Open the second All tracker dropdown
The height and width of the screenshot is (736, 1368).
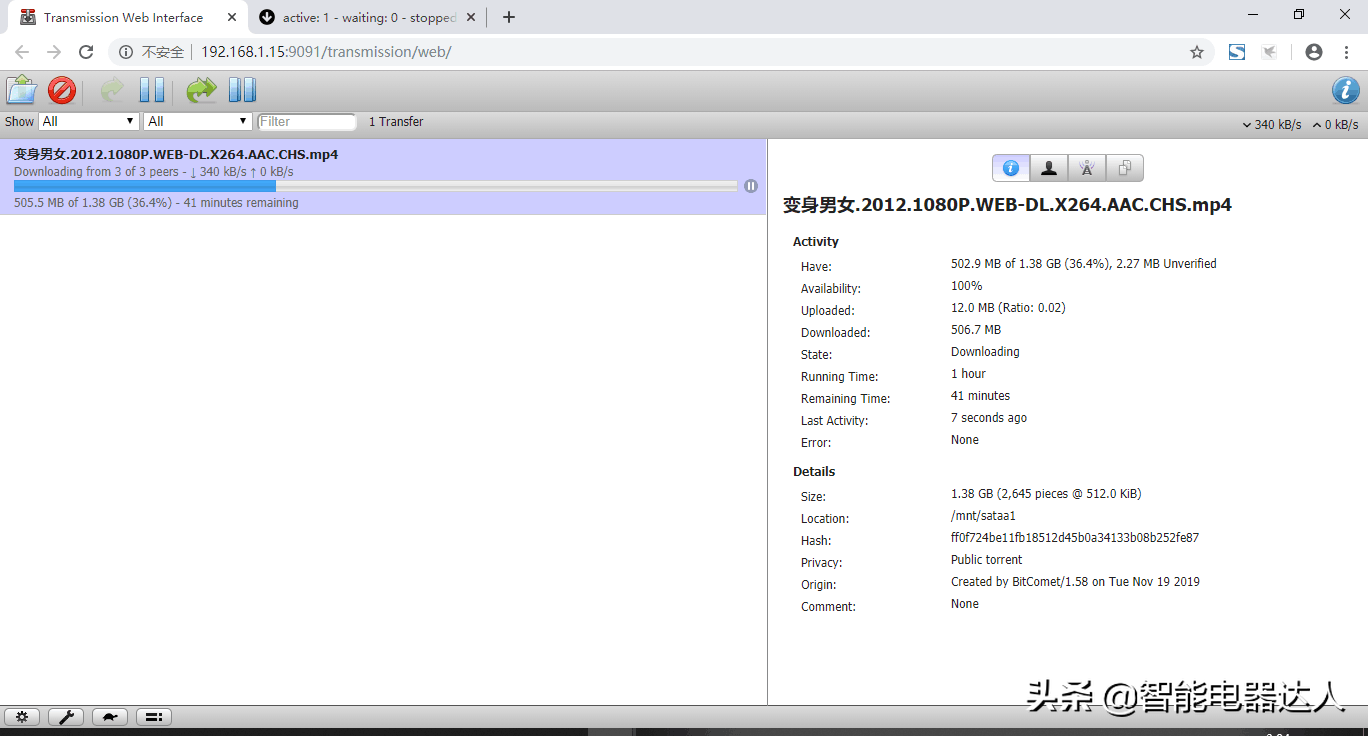(197, 121)
